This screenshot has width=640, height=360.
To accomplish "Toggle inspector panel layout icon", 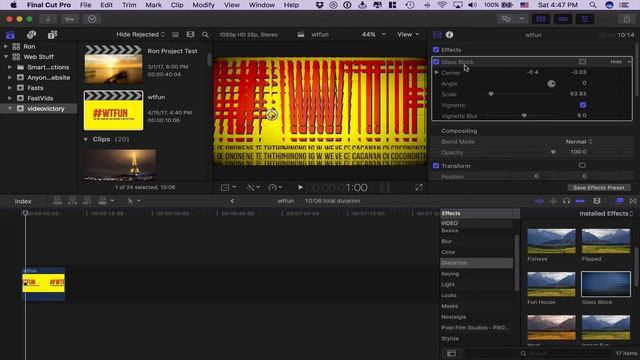I will [x=585, y=19].
